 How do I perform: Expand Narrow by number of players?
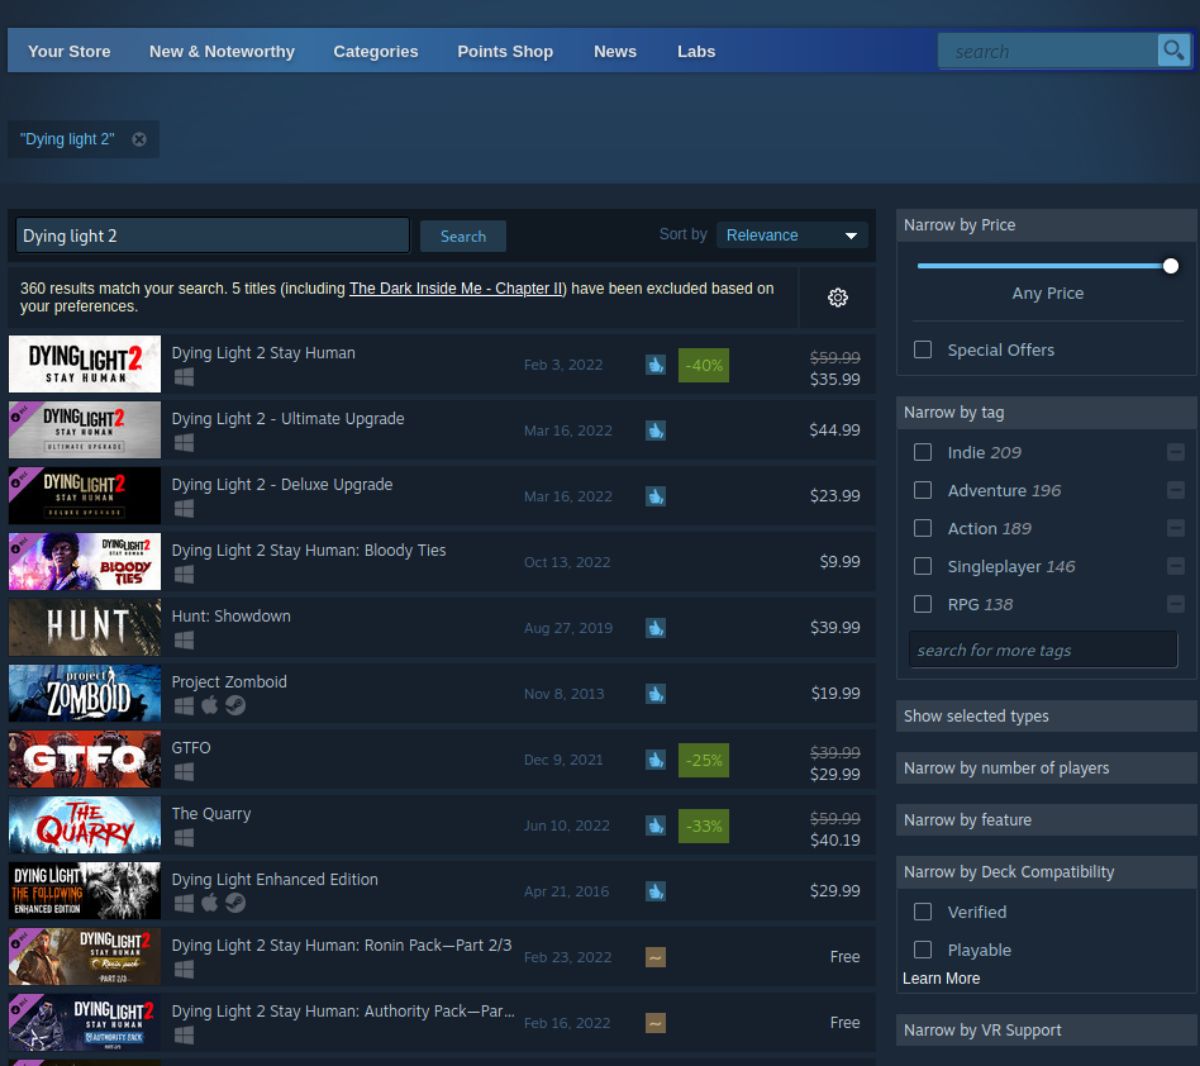[x=1046, y=768]
